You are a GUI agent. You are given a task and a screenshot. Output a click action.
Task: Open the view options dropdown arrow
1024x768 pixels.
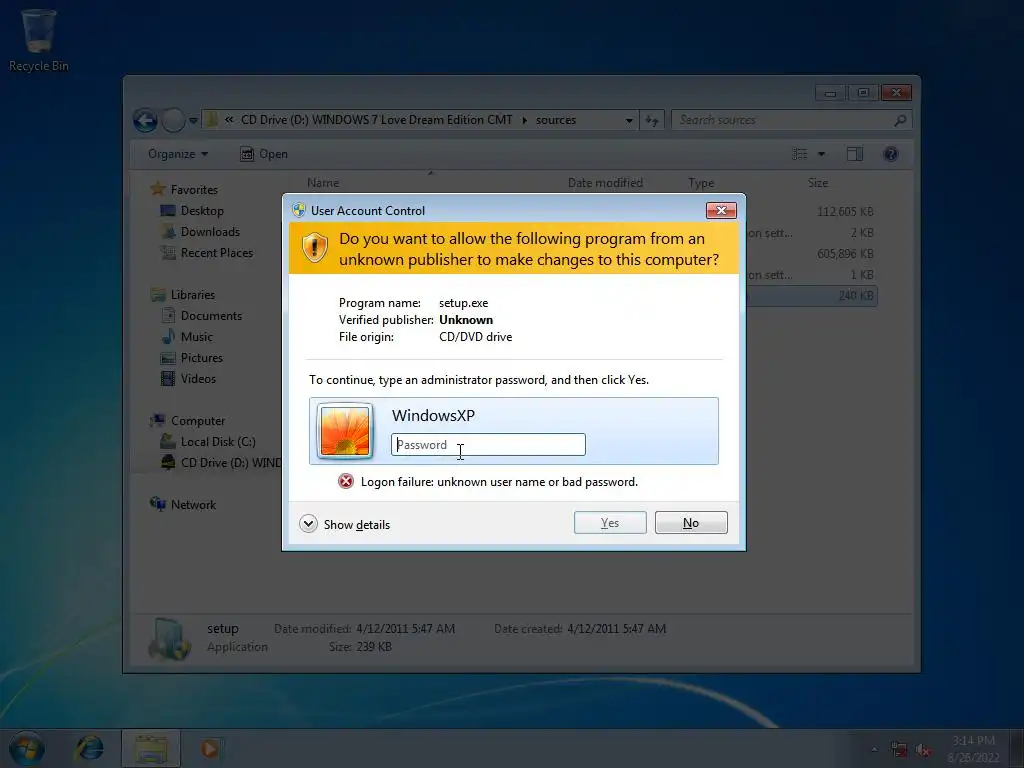(x=822, y=154)
